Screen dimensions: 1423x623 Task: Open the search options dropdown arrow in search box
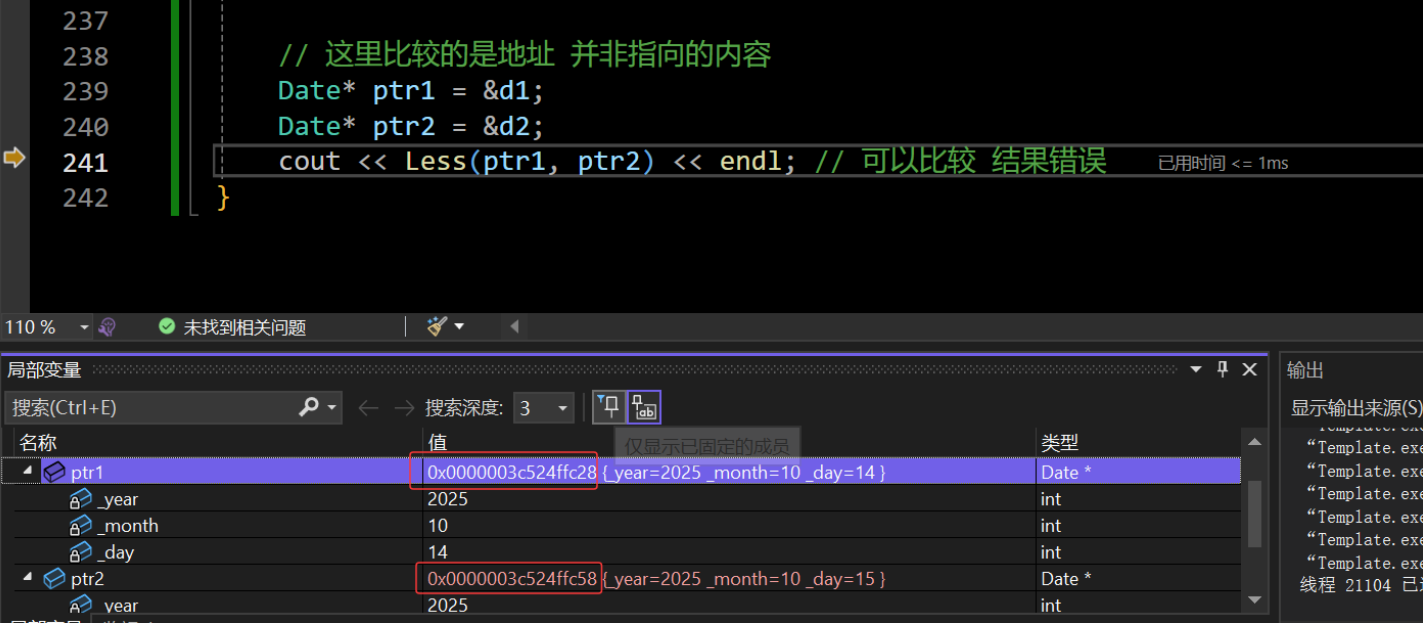tap(332, 408)
